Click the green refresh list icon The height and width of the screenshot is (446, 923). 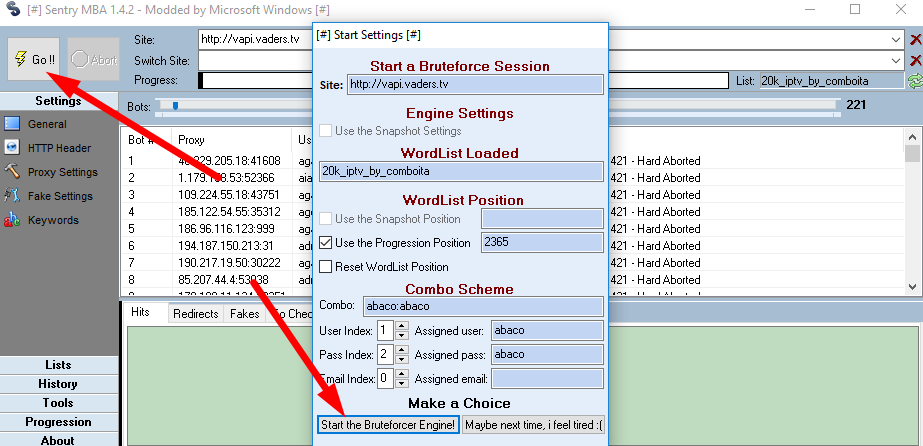click(x=915, y=81)
